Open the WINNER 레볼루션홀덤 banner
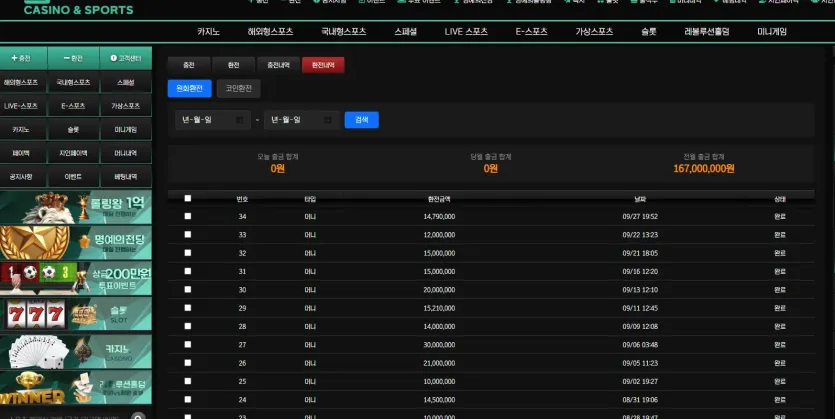 pos(76,388)
